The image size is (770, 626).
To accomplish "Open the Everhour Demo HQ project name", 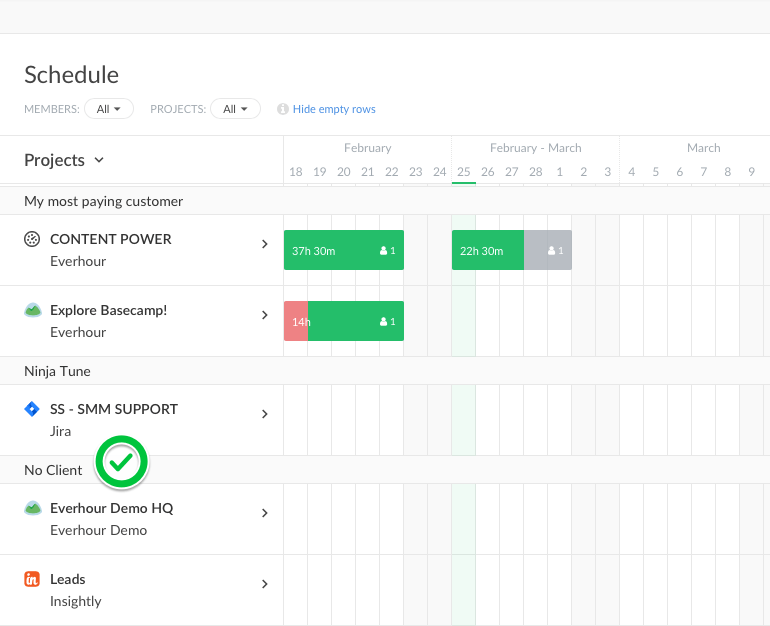I will (111, 508).
